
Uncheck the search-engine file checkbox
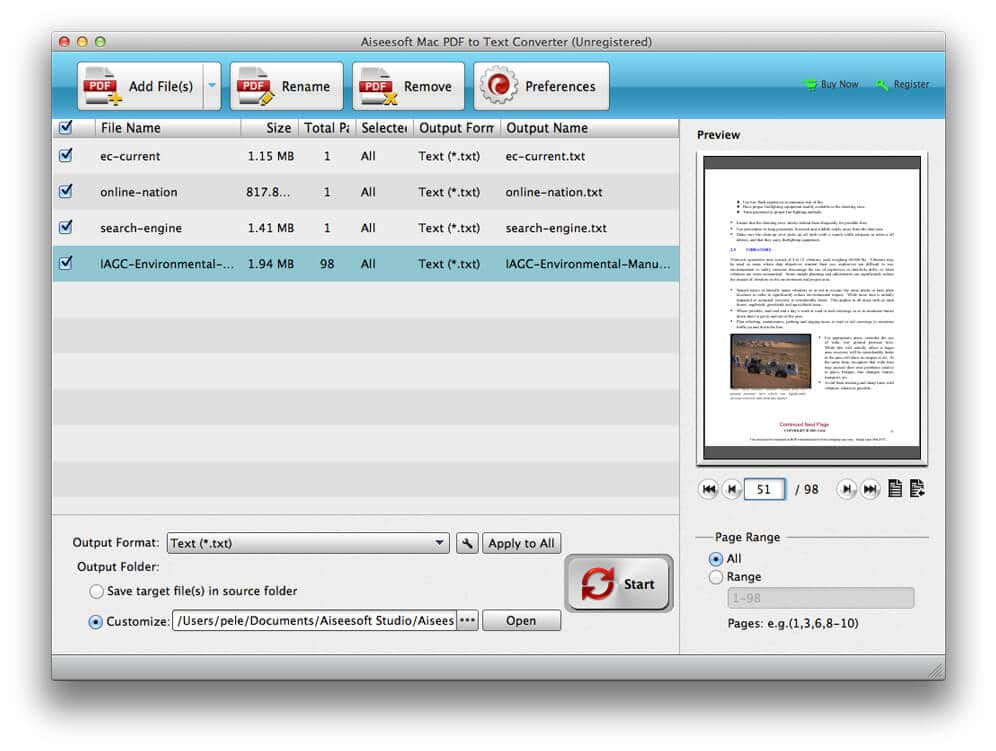tap(65, 227)
